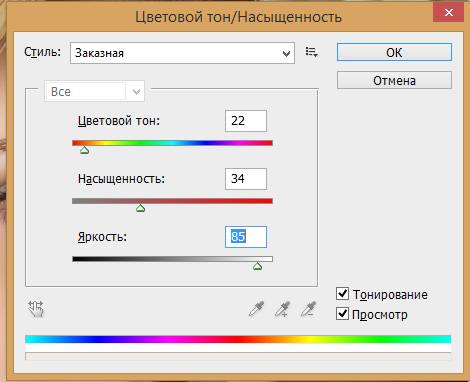Viewport: 470px width, 382px height.
Task: Click the Стиль dropdown arrow chevron
Action: click(286, 54)
